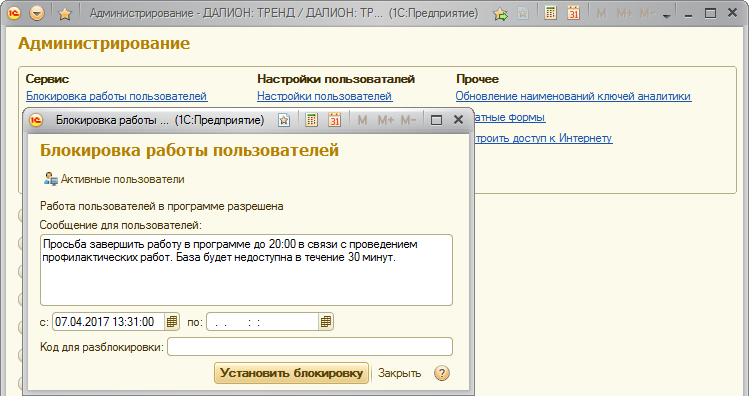Click into the user message text area
The height and width of the screenshot is (396, 749).
click(x=246, y=270)
